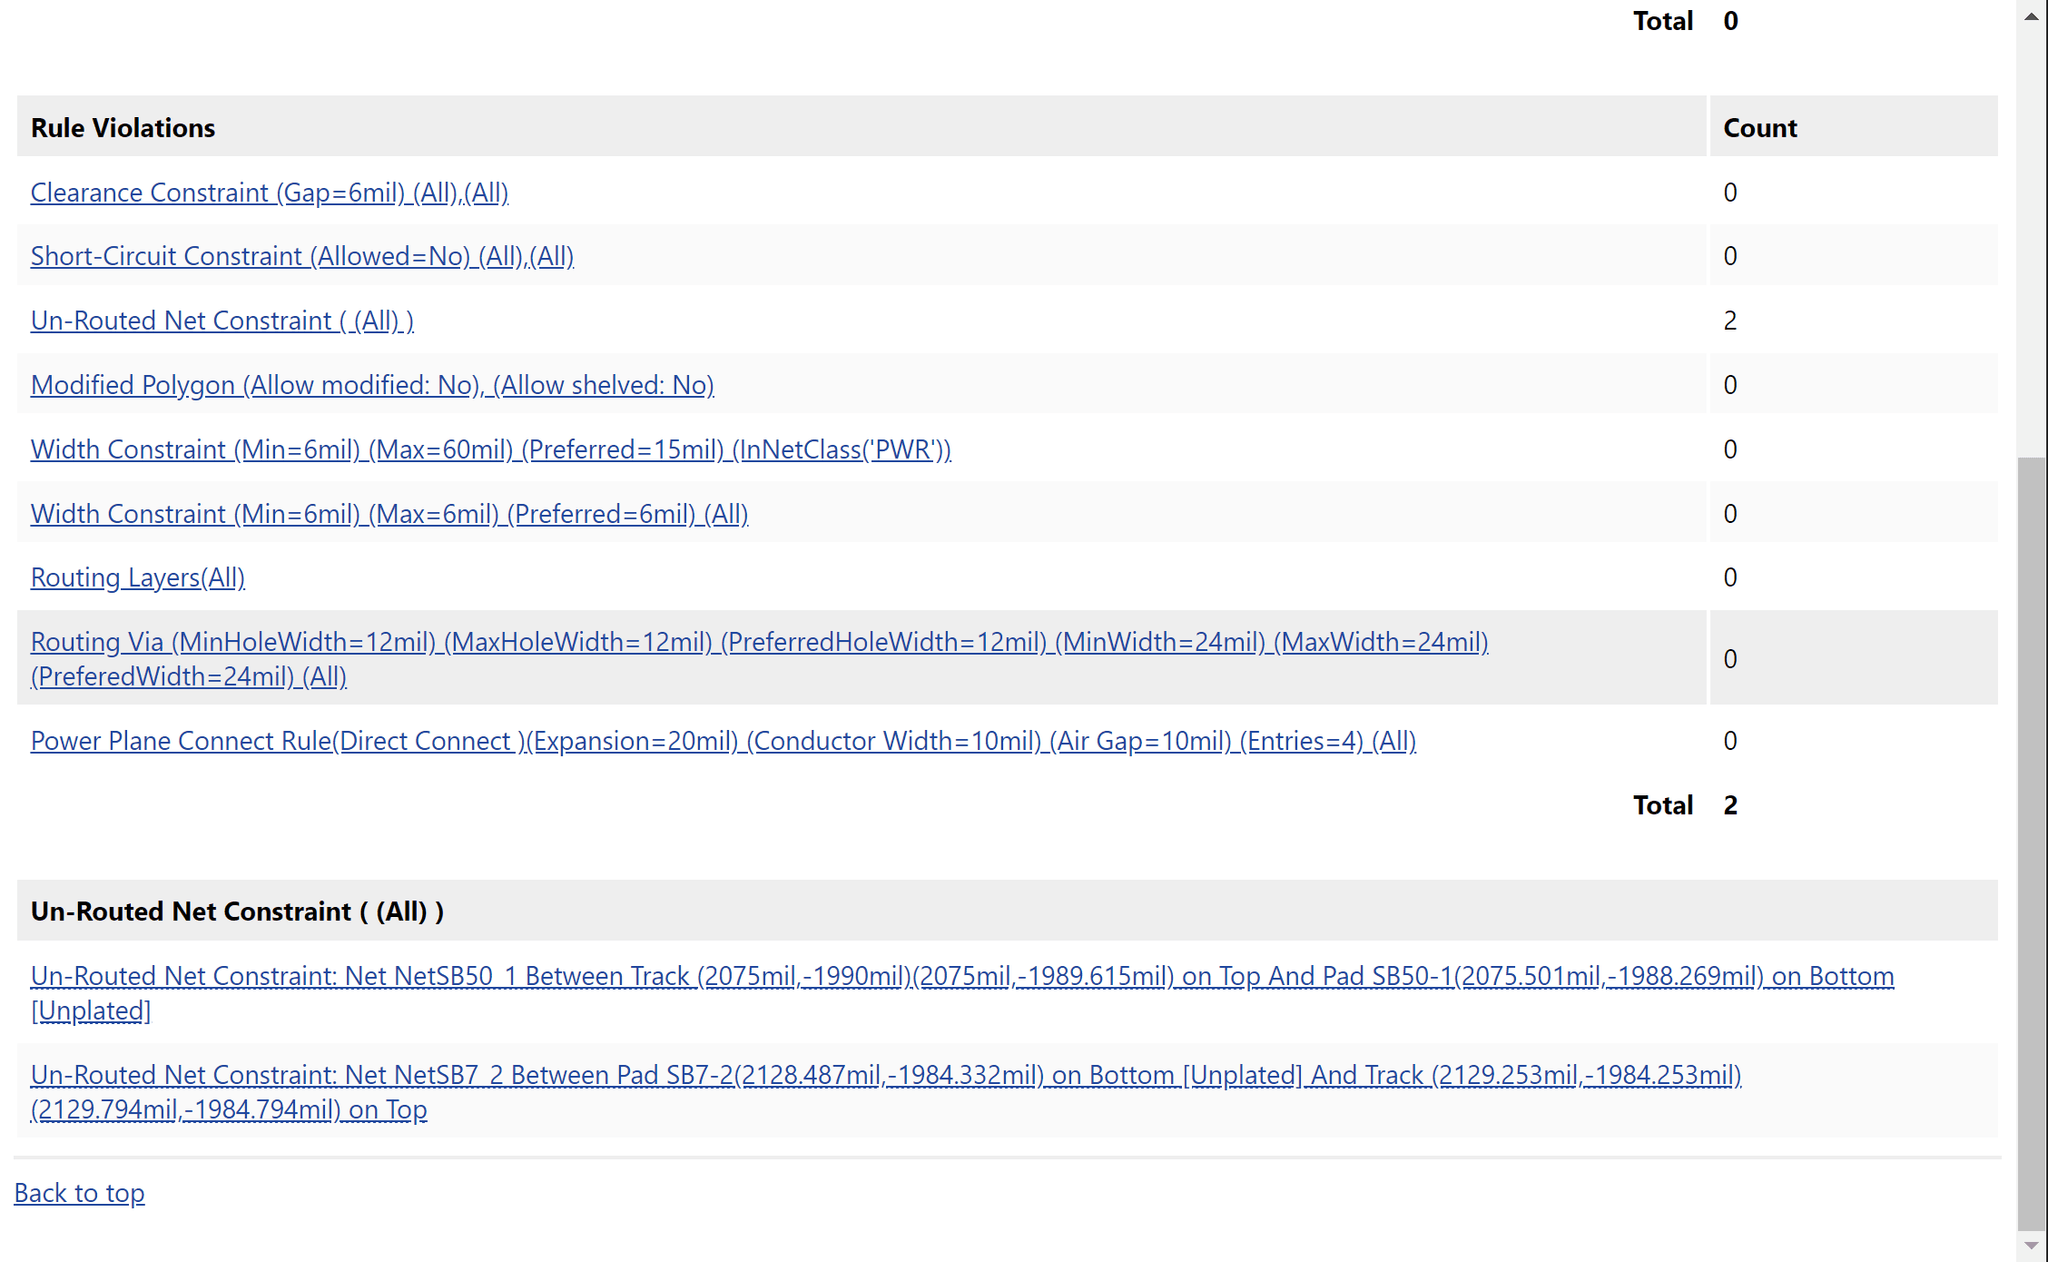Click scrollbar down arrow
2048x1262 pixels.
coord(2031,1246)
